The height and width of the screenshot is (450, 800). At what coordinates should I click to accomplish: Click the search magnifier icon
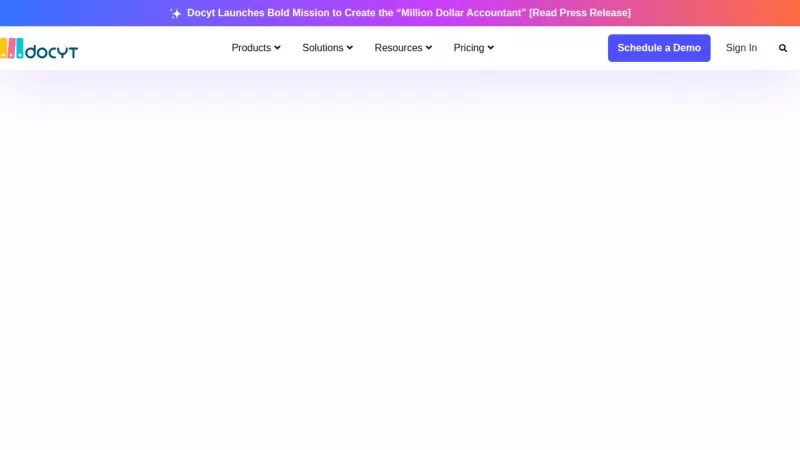(x=783, y=48)
